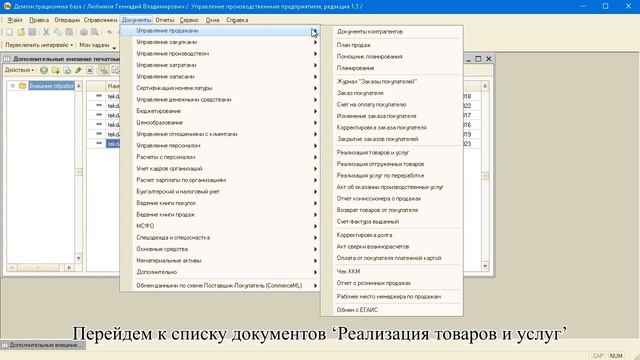Click Дополнительные внешние taskbar window button

(x=43, y=345)
